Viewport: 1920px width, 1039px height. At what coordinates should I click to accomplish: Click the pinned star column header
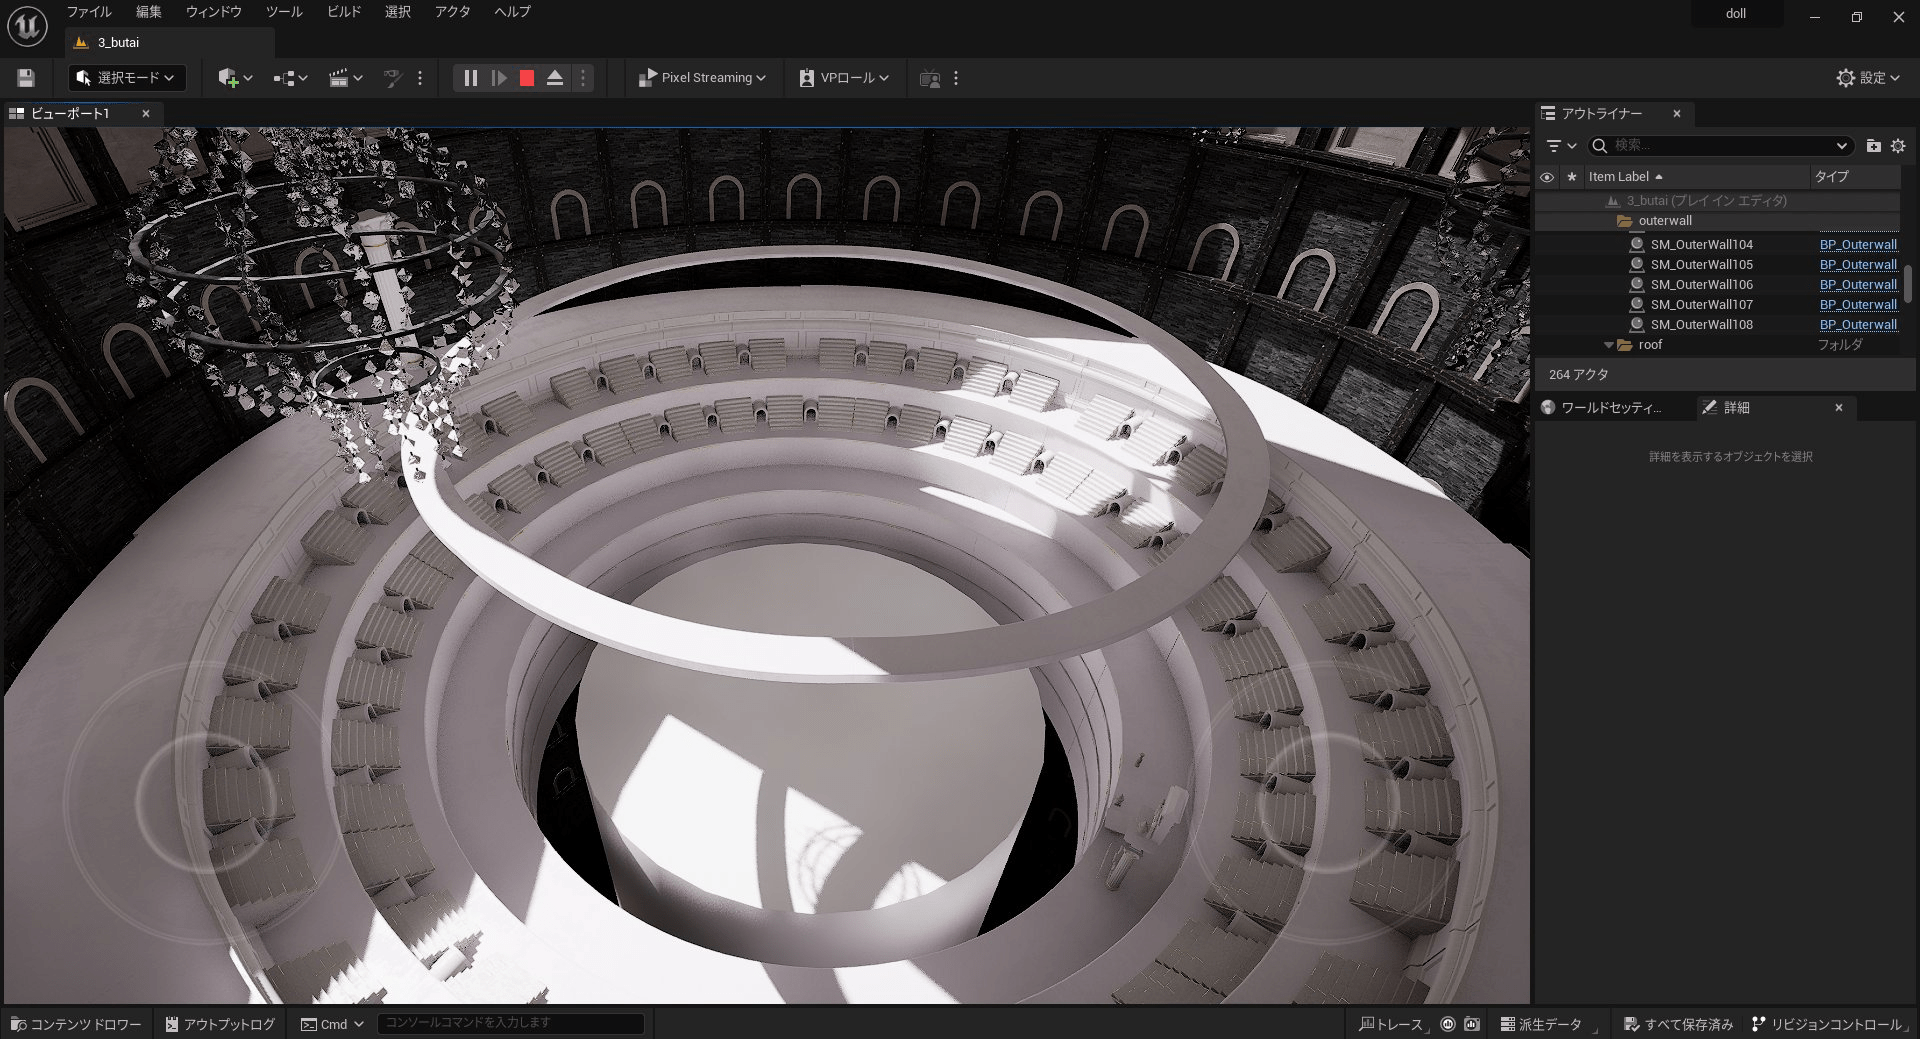pyautogui.click(x=1571, y=177)
